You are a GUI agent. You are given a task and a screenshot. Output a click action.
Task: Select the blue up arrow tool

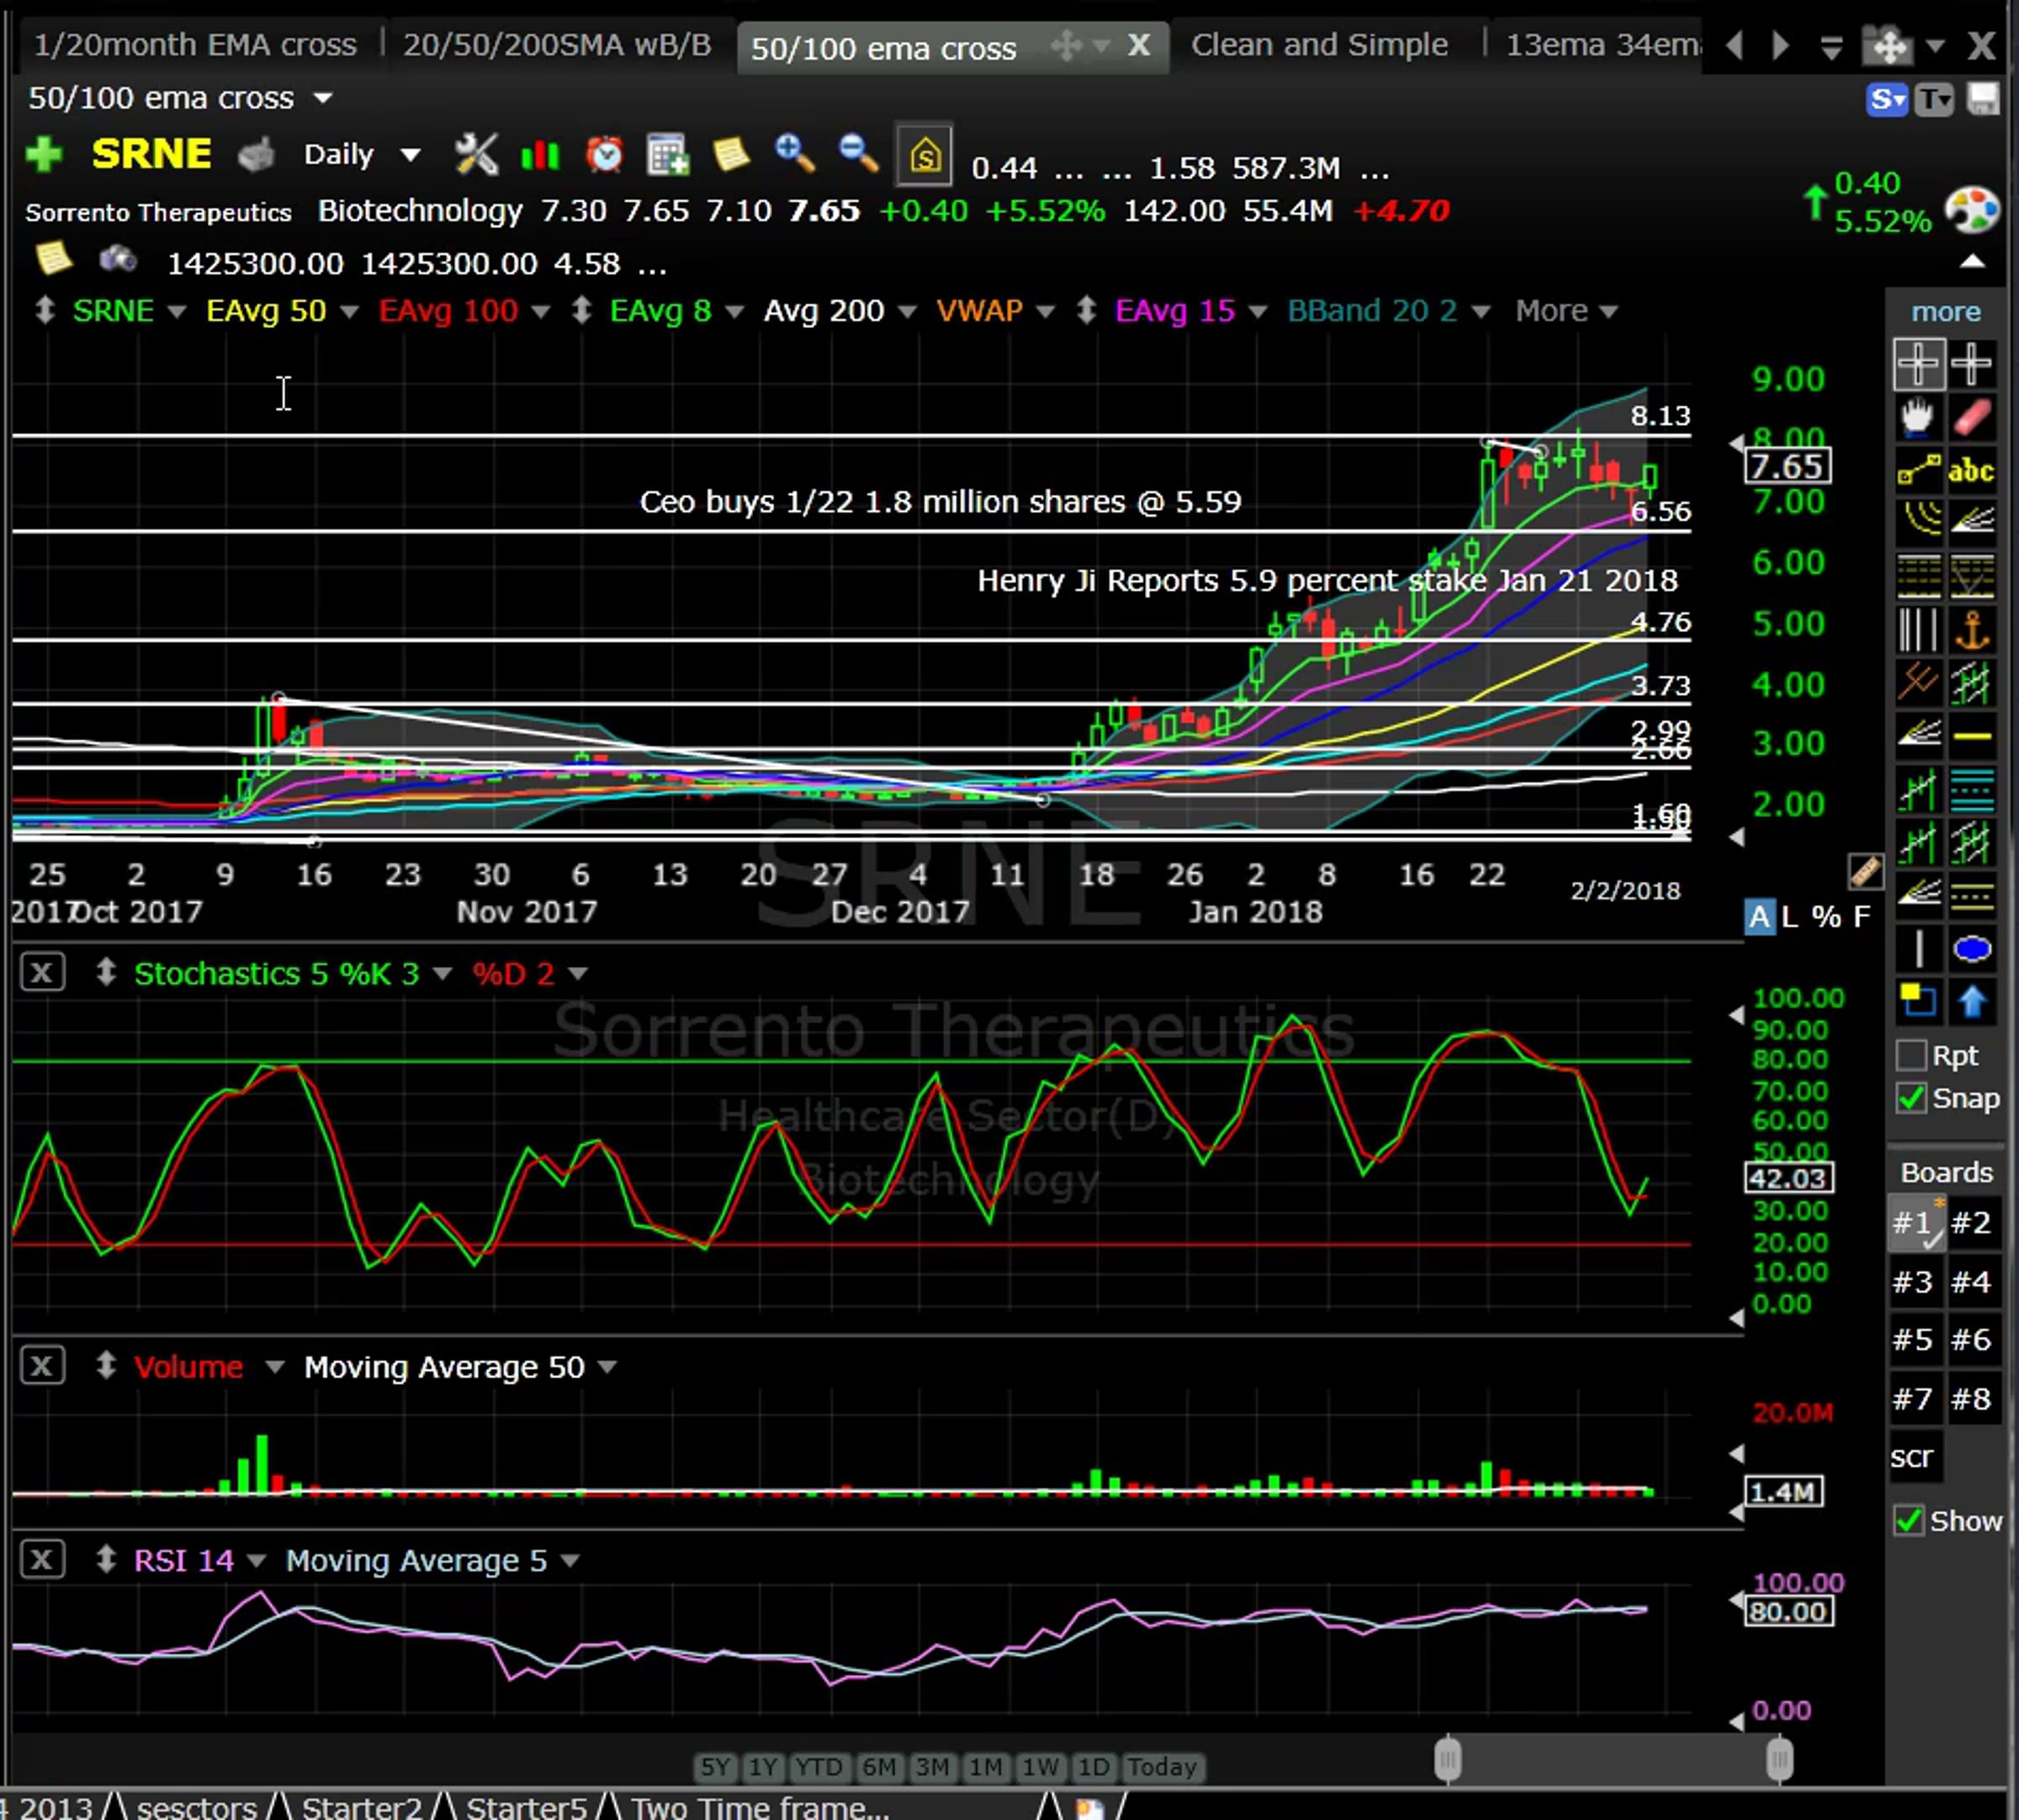pyautogui.click(x=1972, y=1001)
